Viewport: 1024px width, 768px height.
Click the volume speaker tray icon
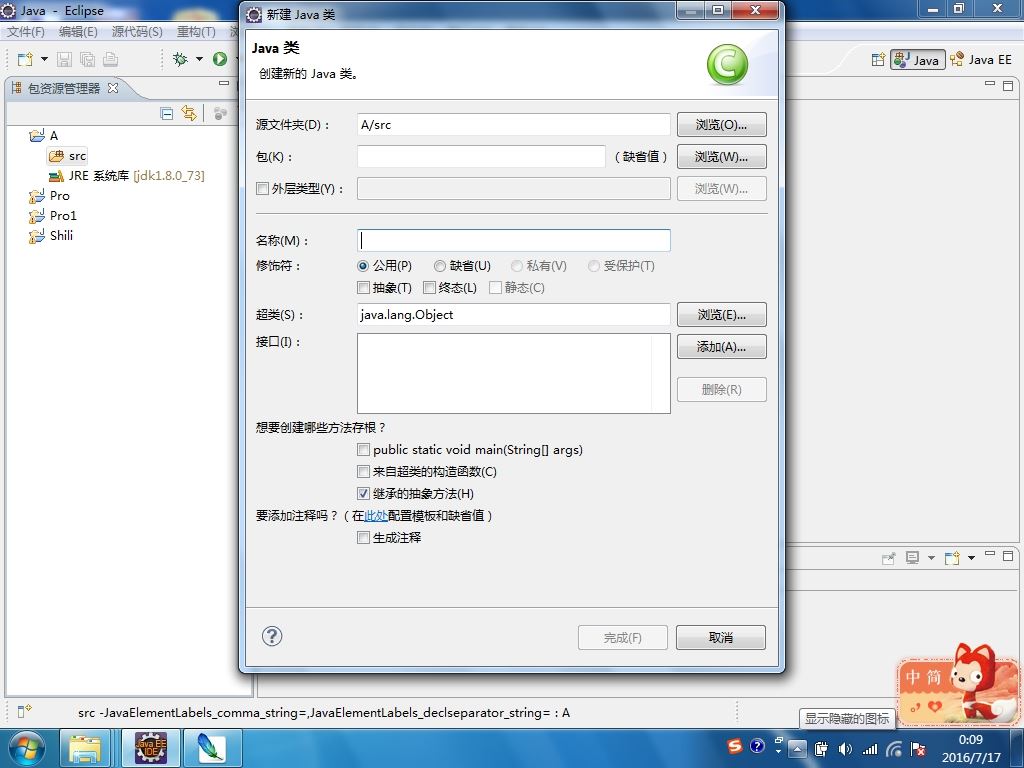(844, 749)
